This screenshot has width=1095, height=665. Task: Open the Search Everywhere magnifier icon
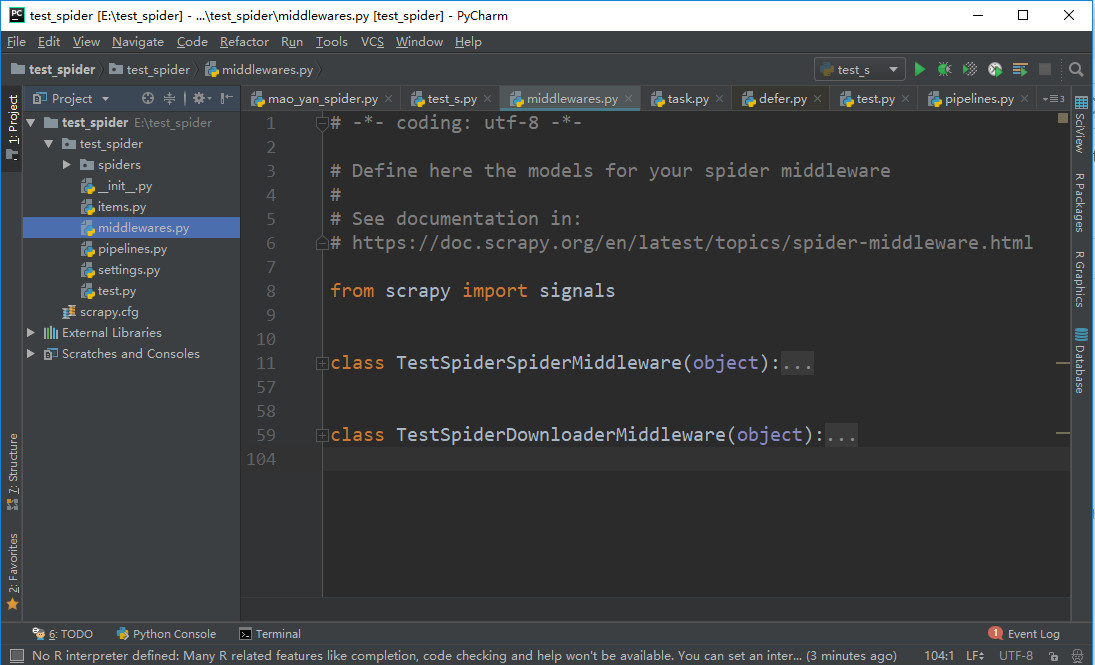pyautogui.click(x=1075, y=69)
